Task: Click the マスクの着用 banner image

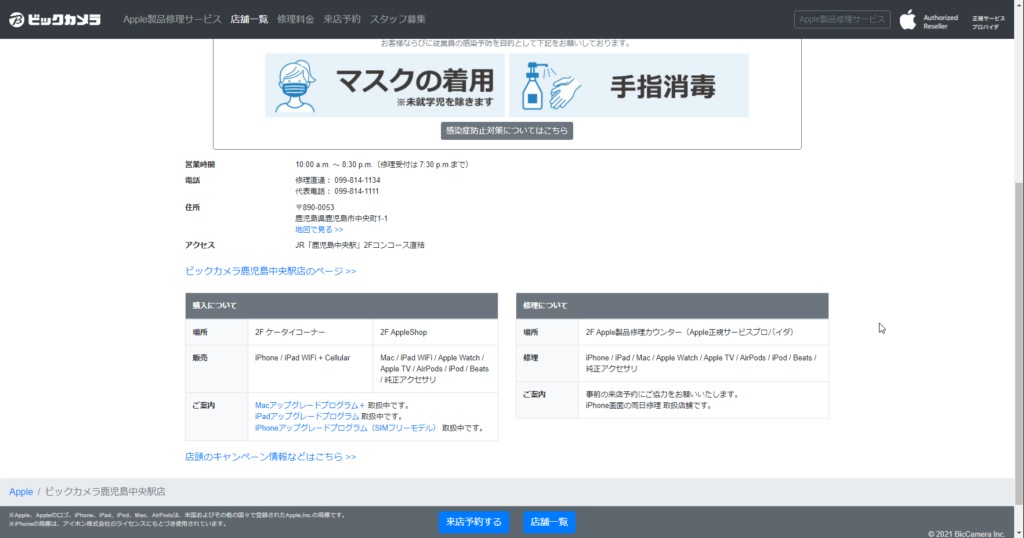Action: (x=385, y=86)
